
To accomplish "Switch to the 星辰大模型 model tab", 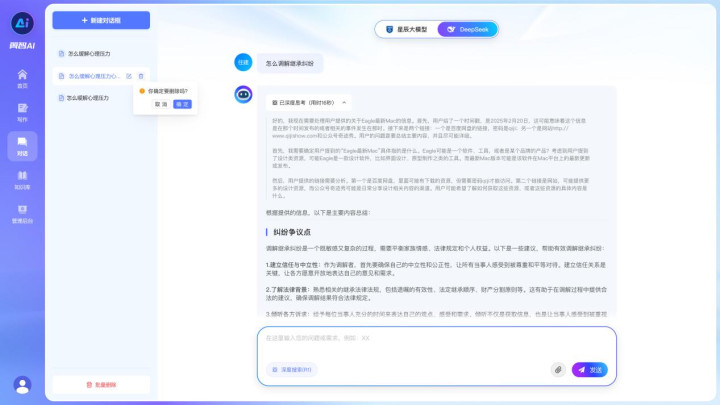I will (x=406, y=29).
